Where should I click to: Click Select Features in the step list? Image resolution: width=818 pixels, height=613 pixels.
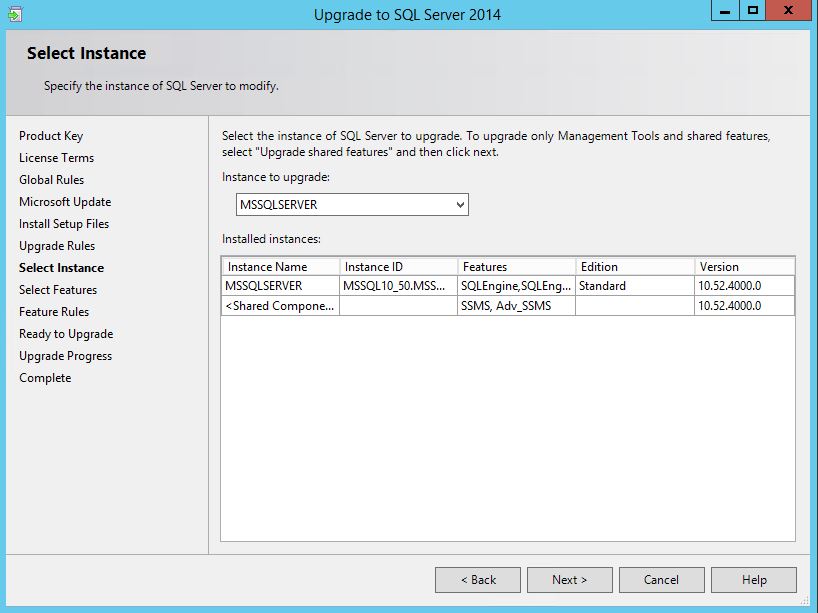[x=58, y=290]
